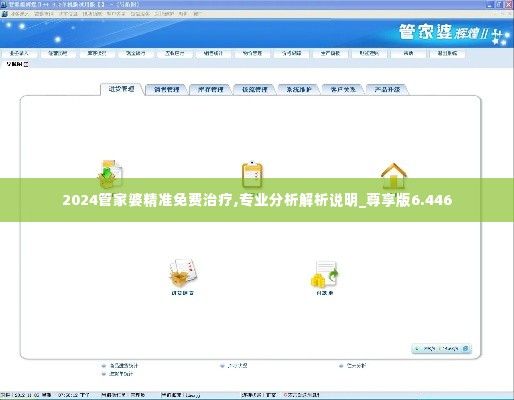
Task: Open the cardboard box with papers icon
Action: pos(183,273)
